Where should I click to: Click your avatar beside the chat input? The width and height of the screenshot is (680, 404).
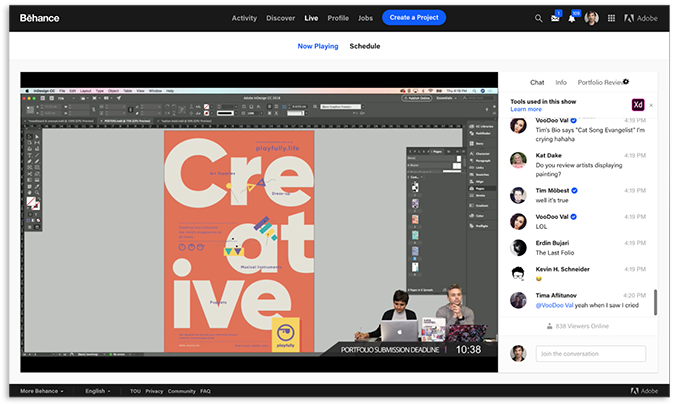[518, 354]
